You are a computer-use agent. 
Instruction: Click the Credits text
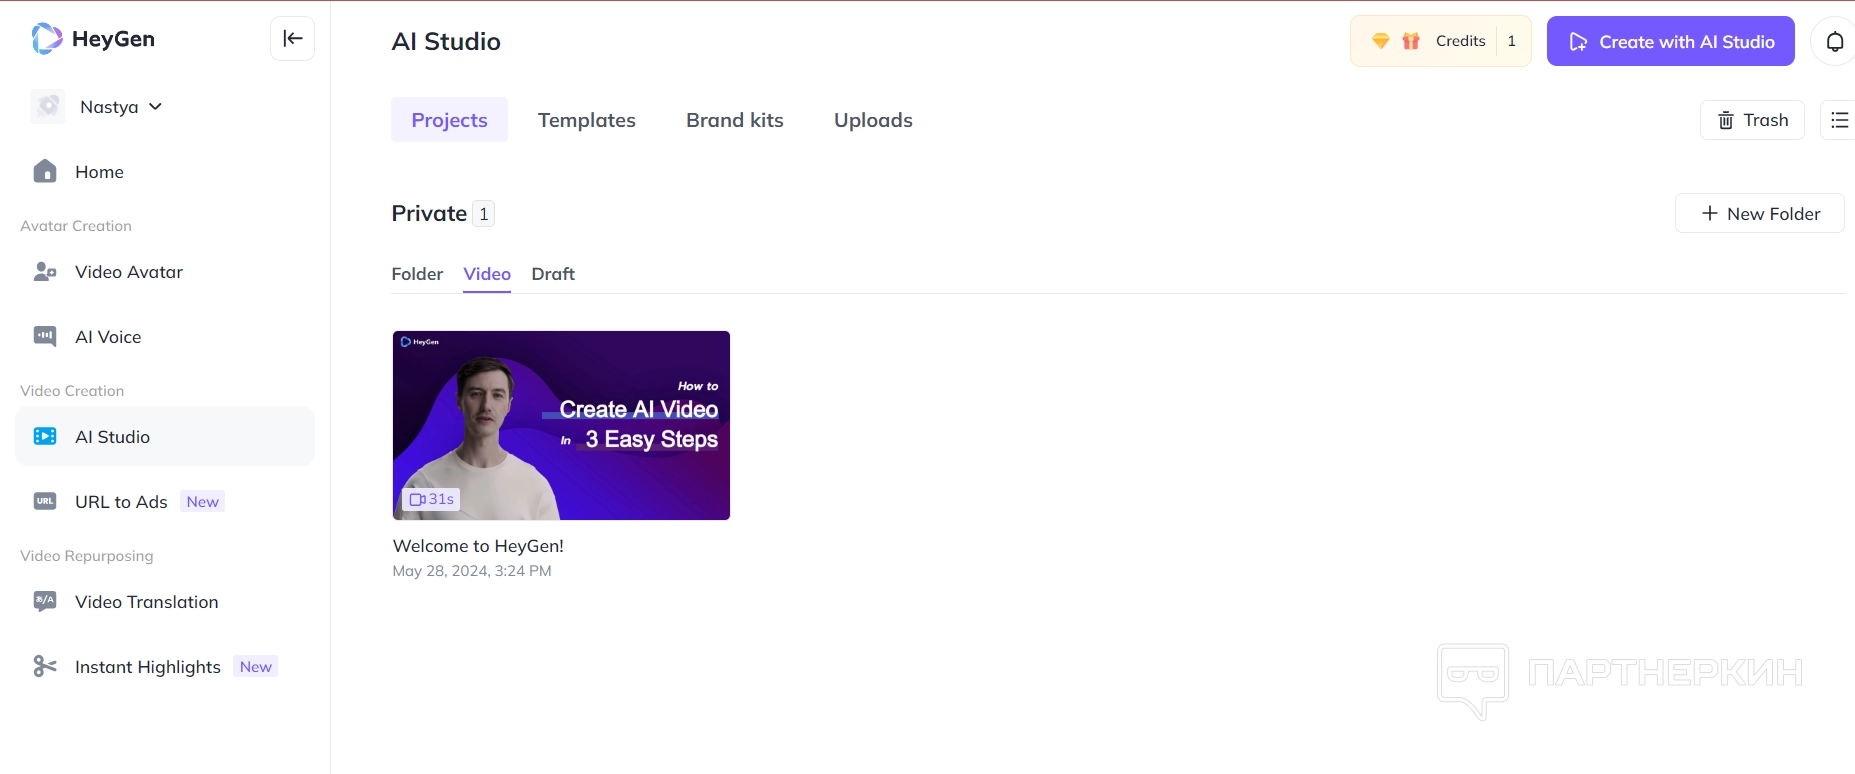click(1461, 41)
